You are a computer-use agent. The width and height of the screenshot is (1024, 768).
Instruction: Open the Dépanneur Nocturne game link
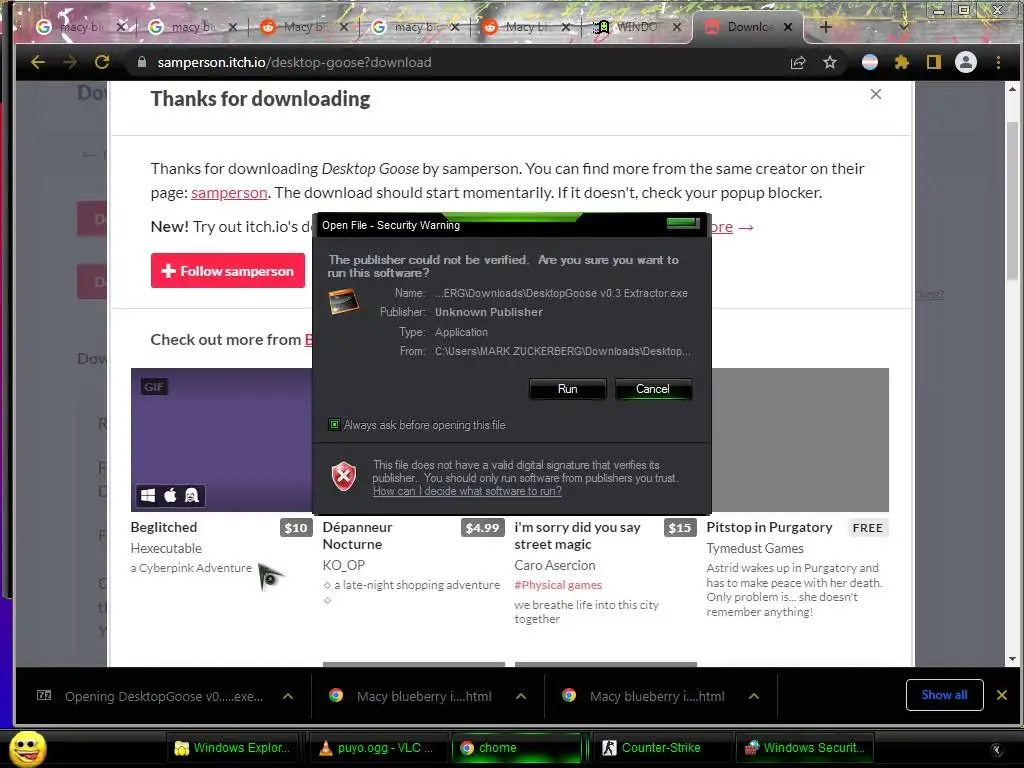[x=357, y=536]
